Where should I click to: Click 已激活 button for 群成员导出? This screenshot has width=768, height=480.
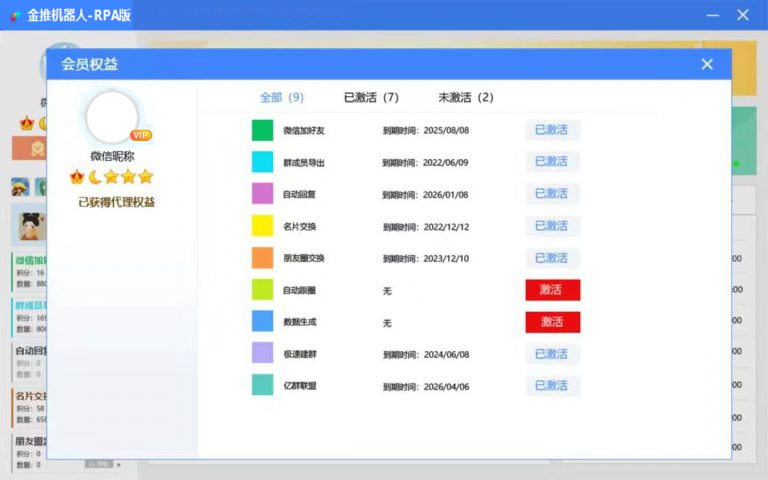(553, 162)
